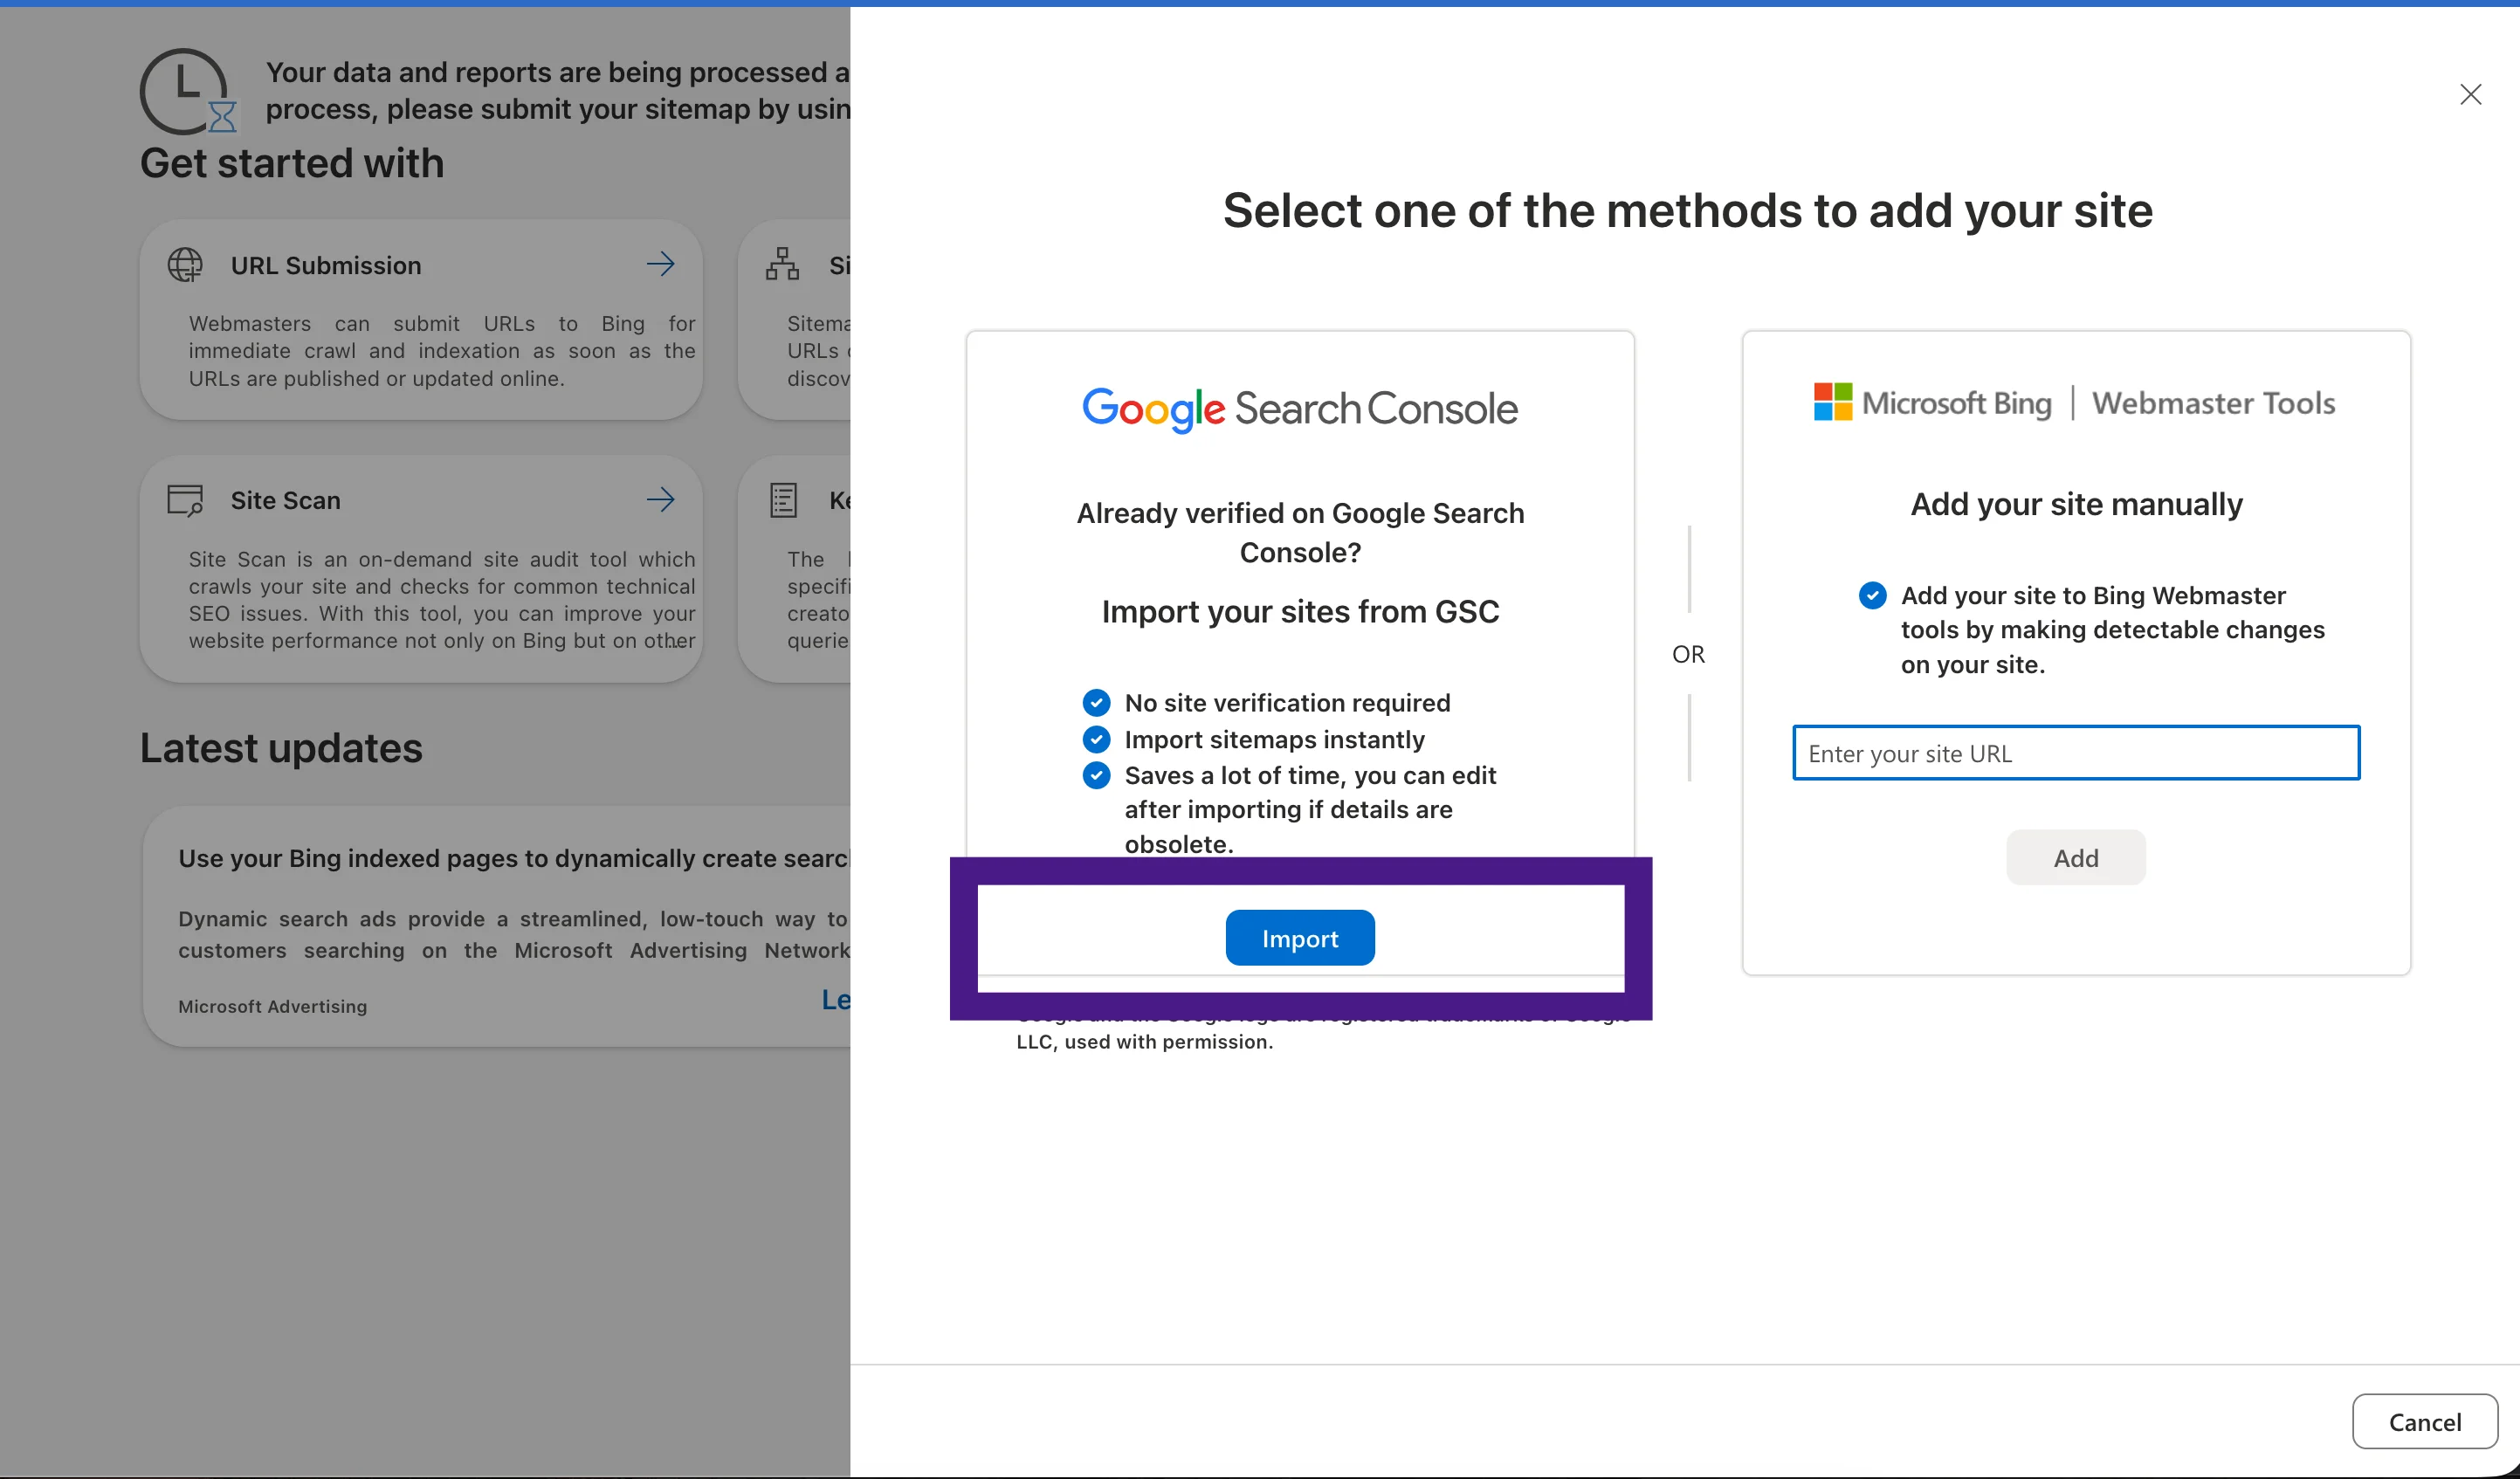Screen dimensions: 2520x1479
Task: Click the Google Search Console logo
Action: [x=1300, y=409]
